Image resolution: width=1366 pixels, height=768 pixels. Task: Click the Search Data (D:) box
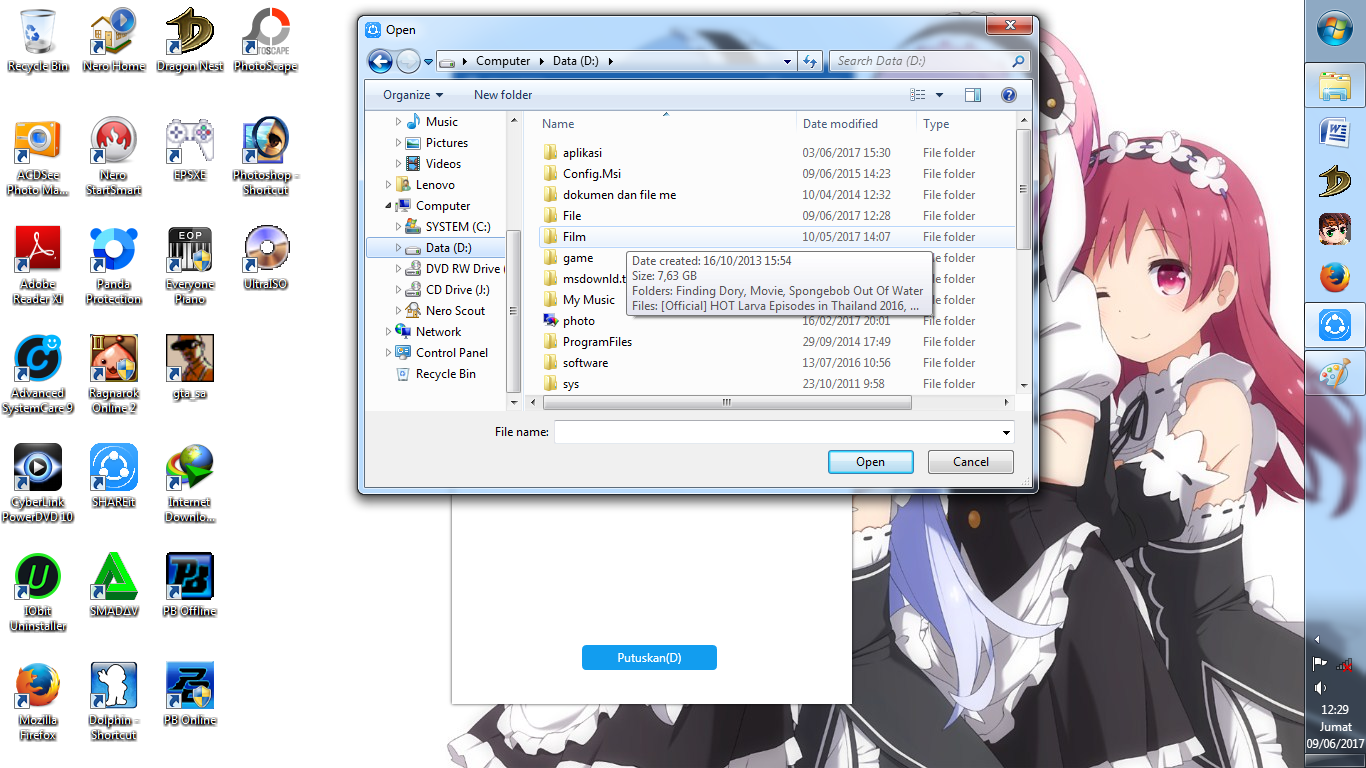929,61
